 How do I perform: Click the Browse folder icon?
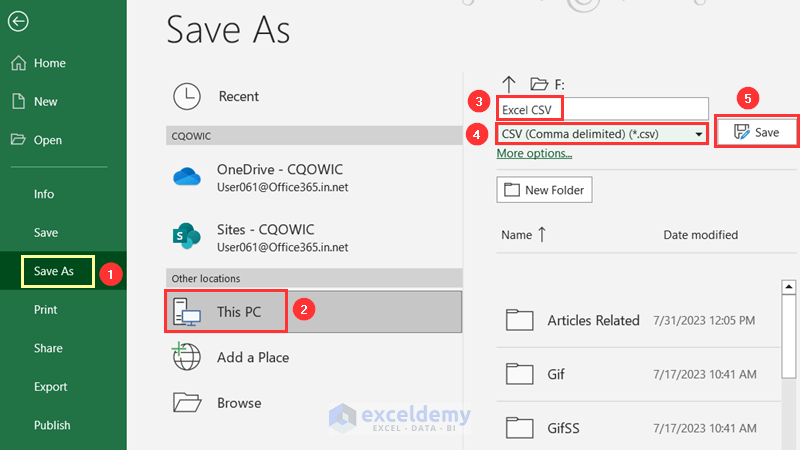(x=187, y=403)
